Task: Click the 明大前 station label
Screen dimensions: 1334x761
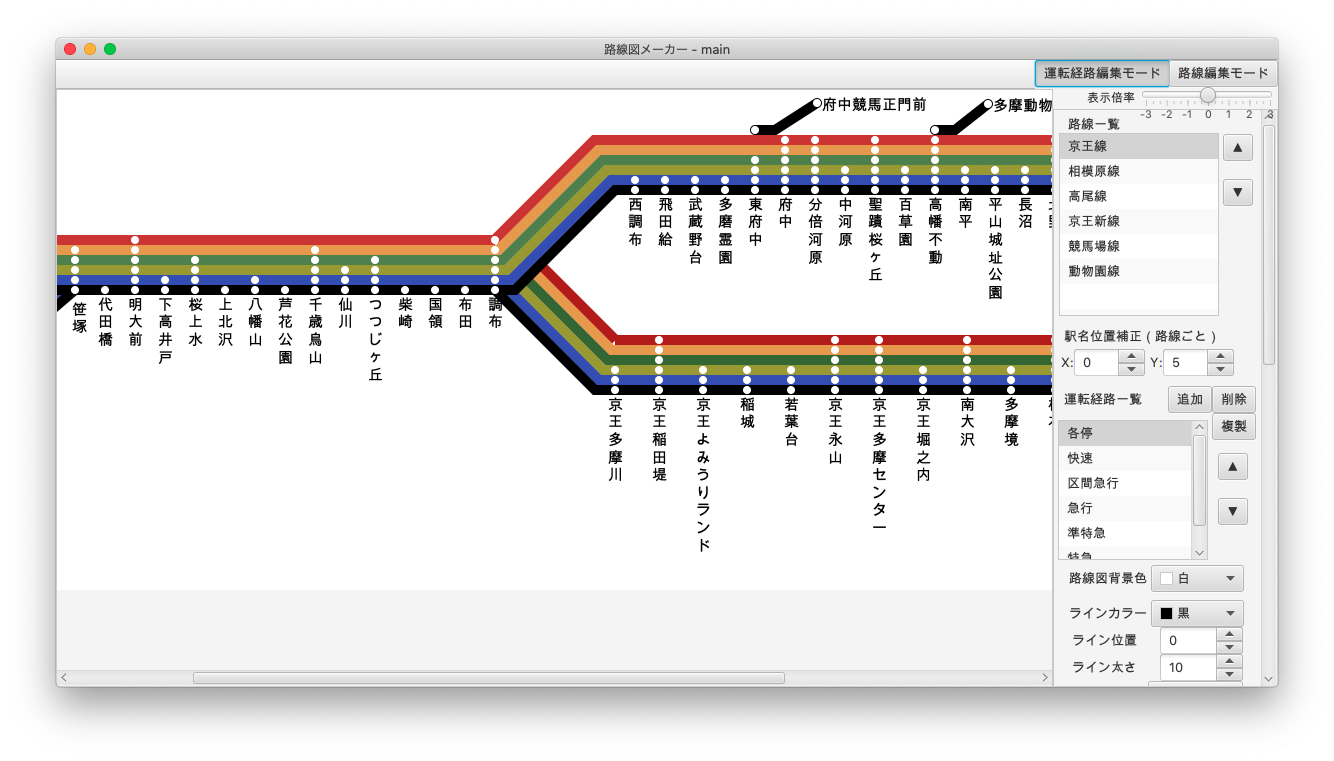Action: (135, 322)
